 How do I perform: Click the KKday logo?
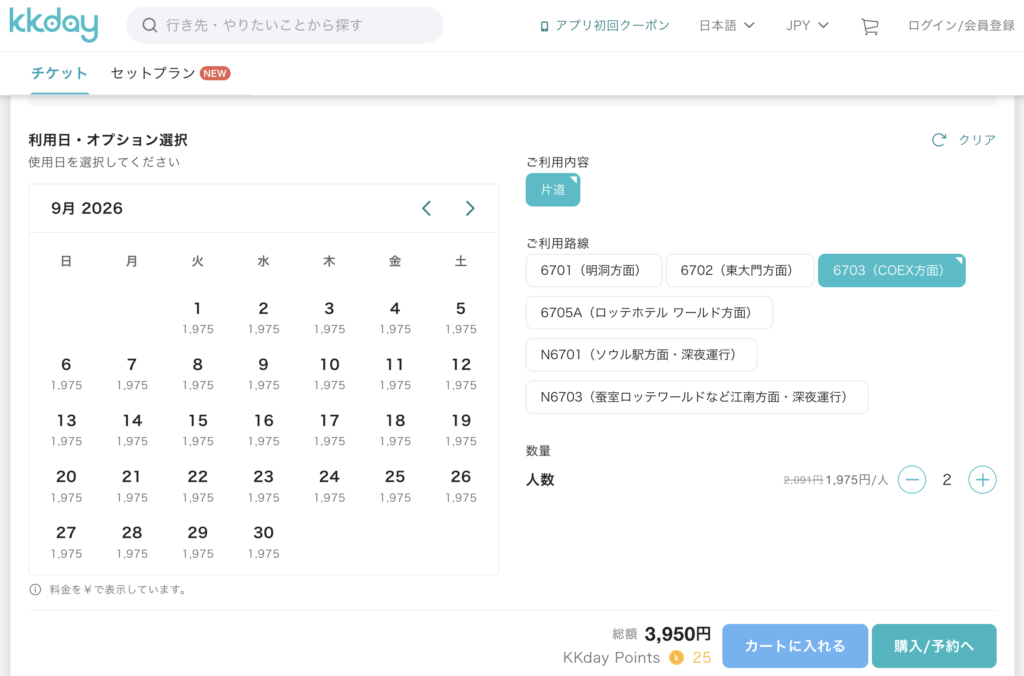pos(54,25)
